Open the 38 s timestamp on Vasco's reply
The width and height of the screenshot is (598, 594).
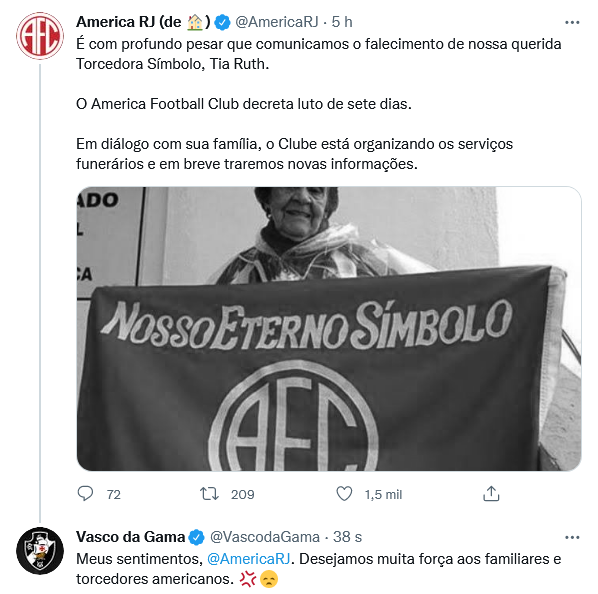click(347, 537)
